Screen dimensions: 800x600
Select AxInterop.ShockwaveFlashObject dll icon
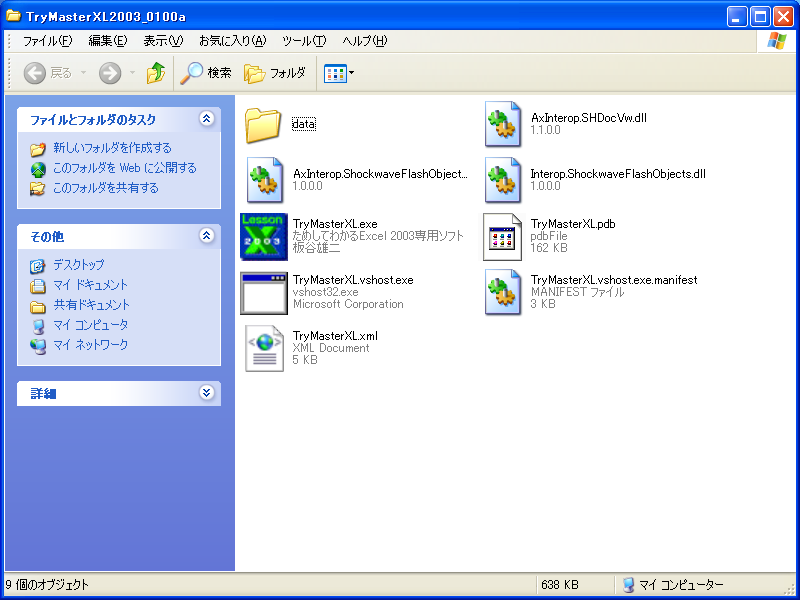coord(264,180)
